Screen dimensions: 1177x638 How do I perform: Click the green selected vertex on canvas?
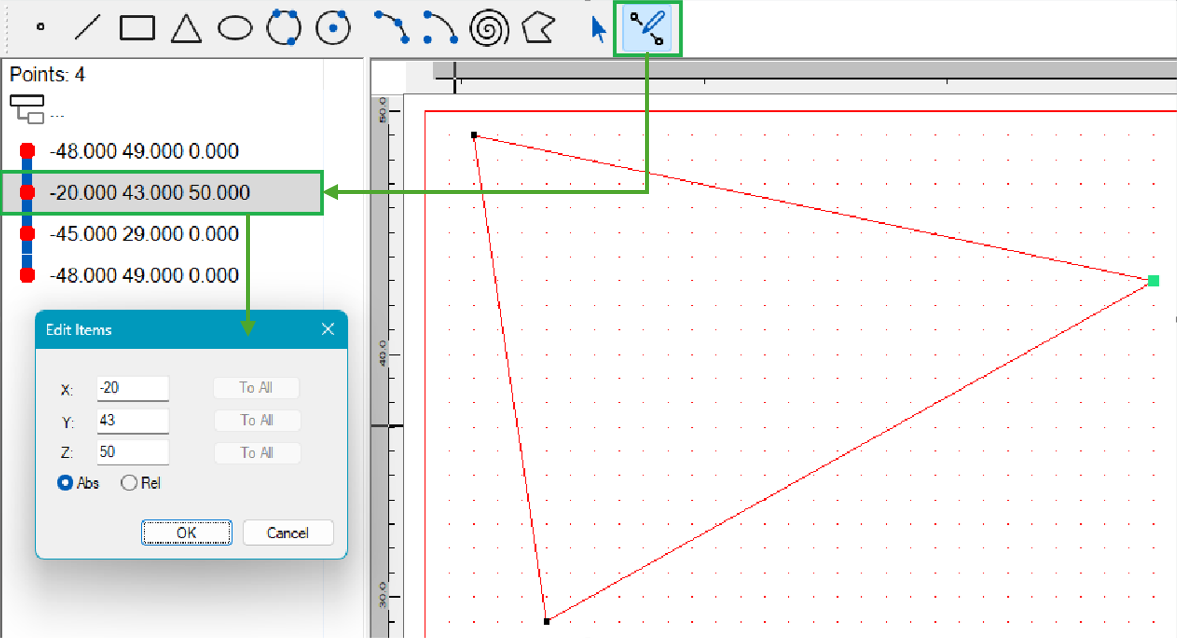pyautogui.click(x=1153, y=281)
